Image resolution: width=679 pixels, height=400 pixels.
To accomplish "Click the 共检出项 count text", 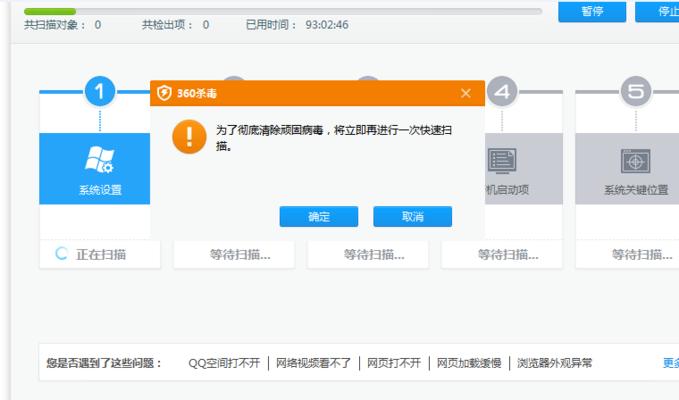I will [175, 25].
